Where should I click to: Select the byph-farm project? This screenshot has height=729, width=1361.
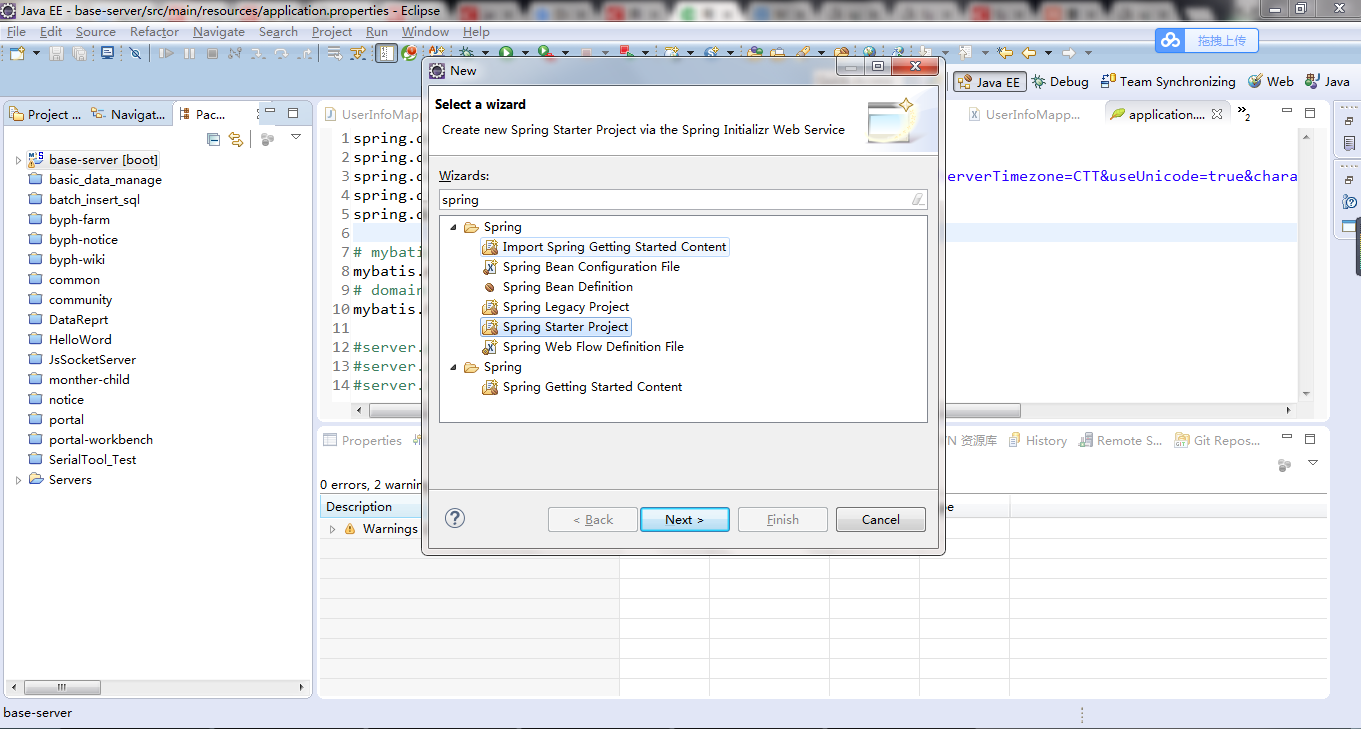(x=69, y=220)
